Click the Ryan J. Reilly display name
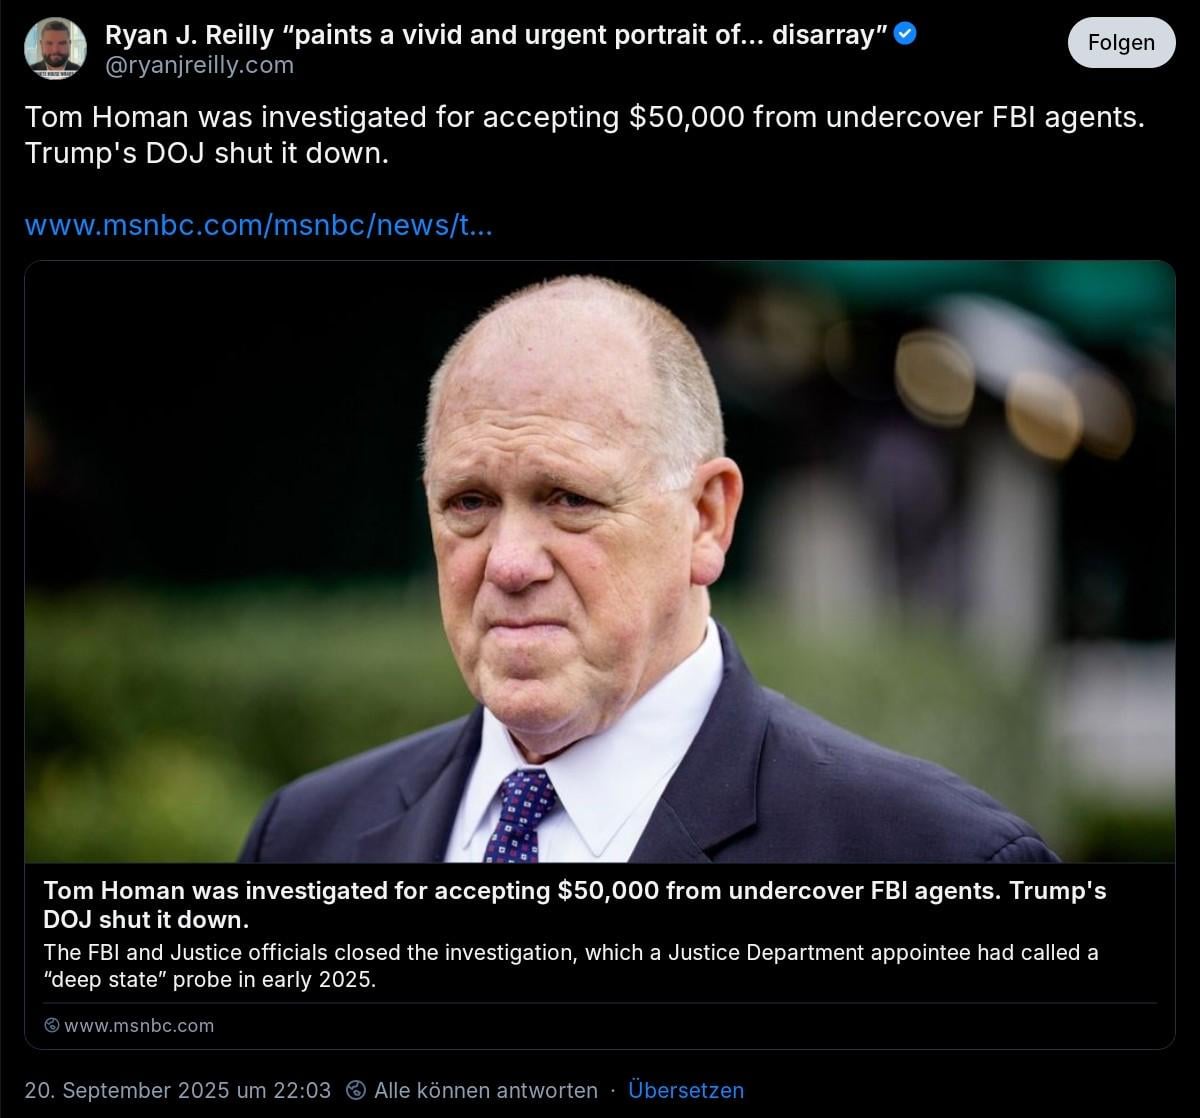 pyautogui.click(x=189, y=35)
